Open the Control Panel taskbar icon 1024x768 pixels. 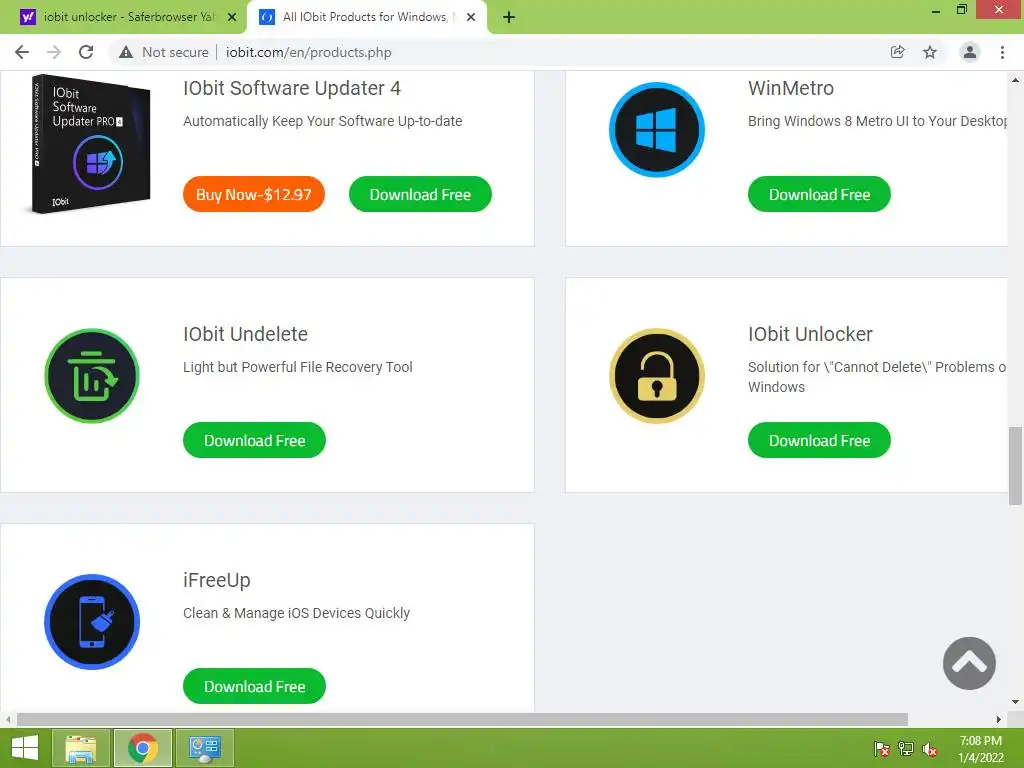click(x=204, y=748)
